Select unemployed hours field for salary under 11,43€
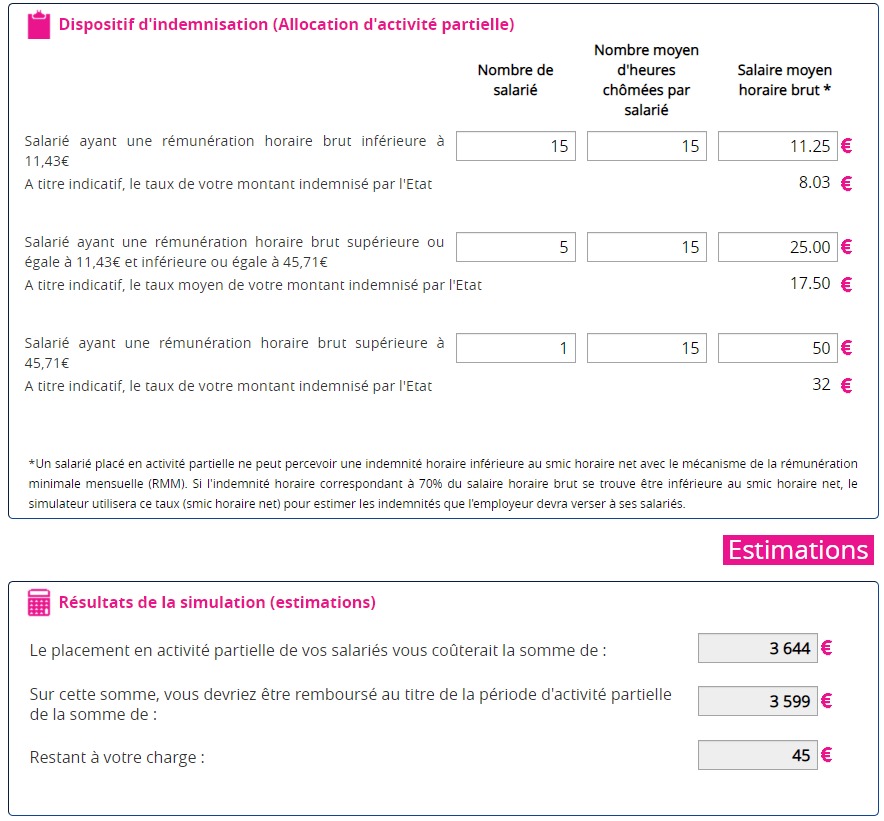The height and width of the screenshot is (821, 884). [x=647, y=146]
